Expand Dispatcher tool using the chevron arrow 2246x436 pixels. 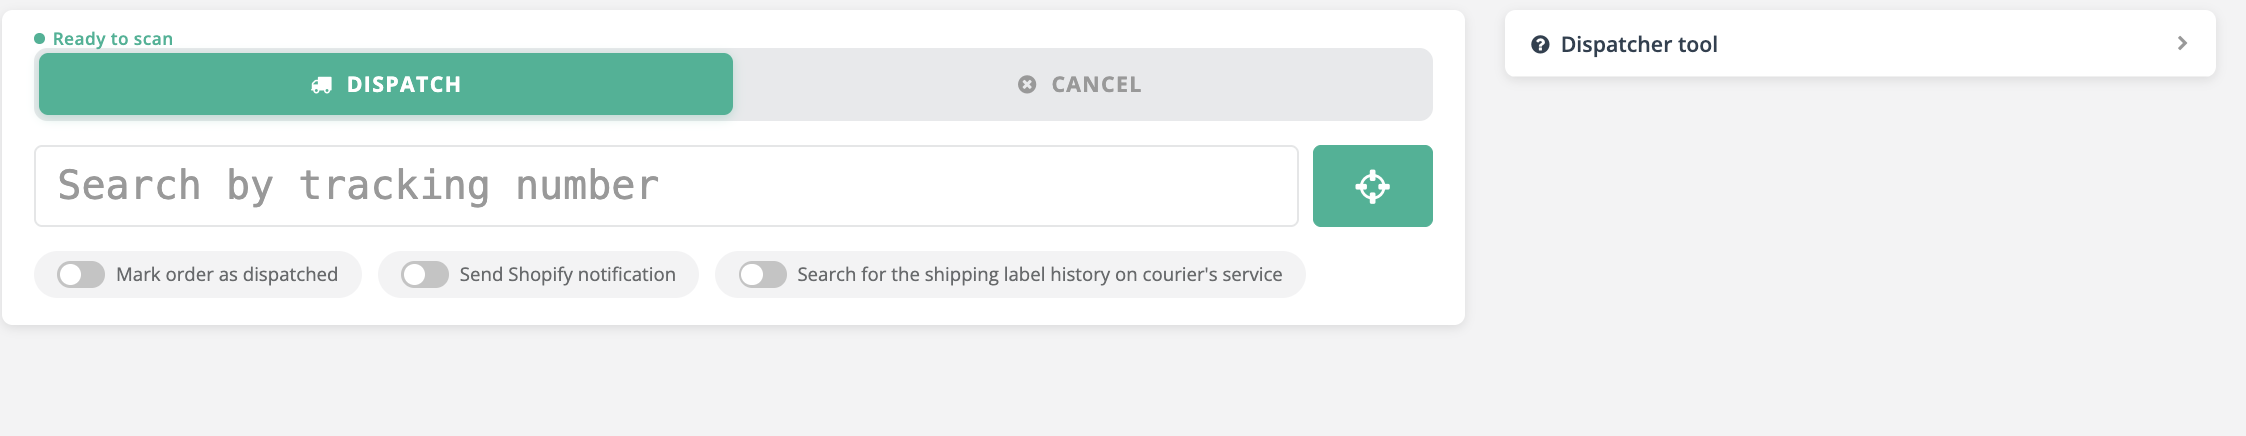[2182, 43]
